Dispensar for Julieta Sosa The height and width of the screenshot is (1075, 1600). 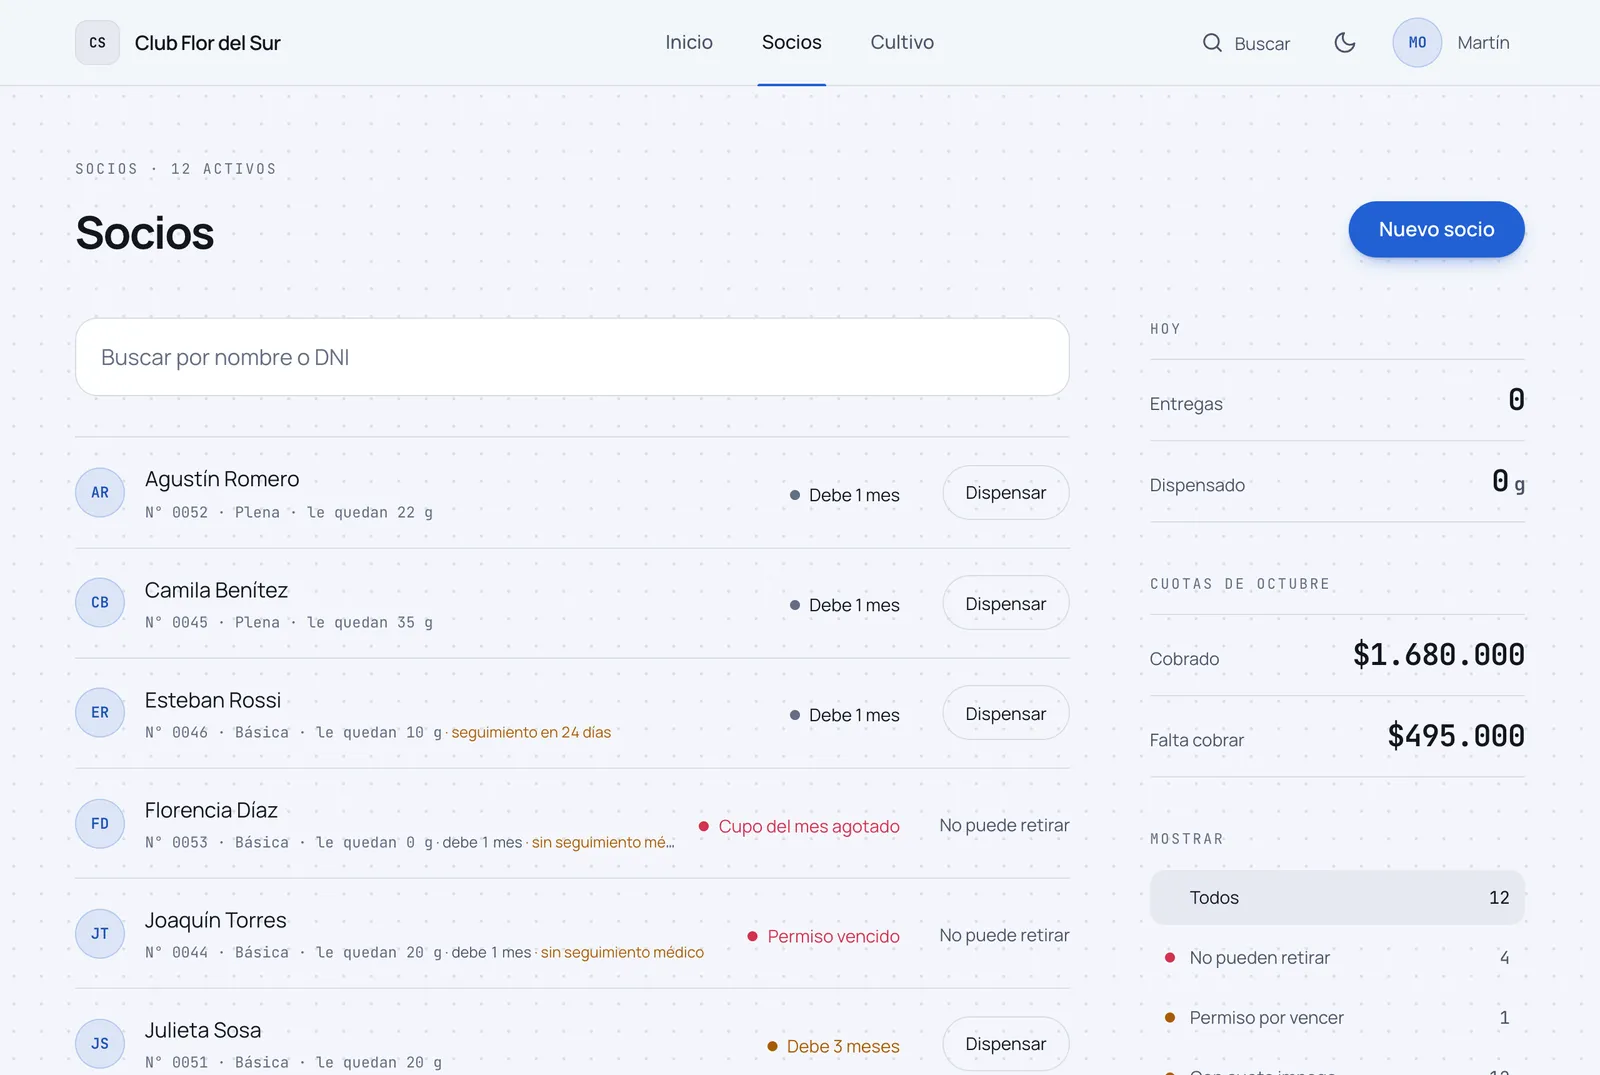[x=1006, y=1044]
